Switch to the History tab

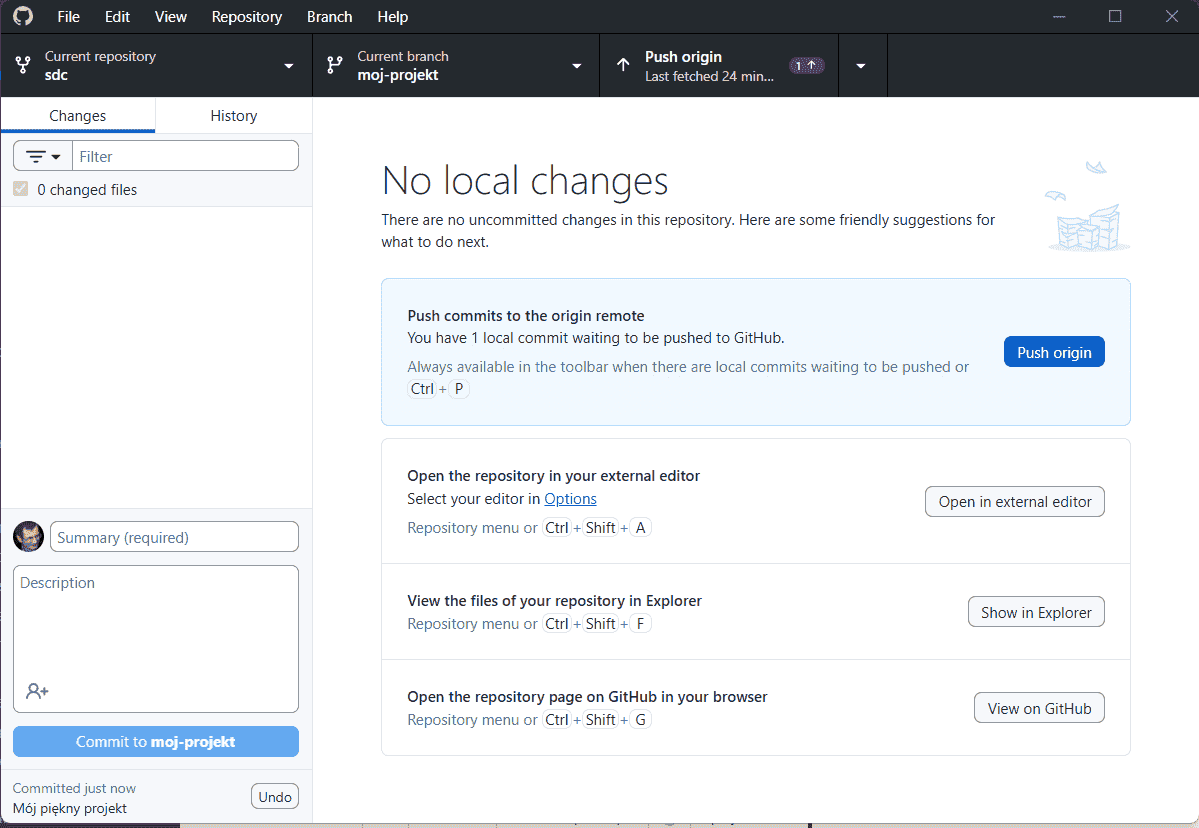click(x=233, y=115)
